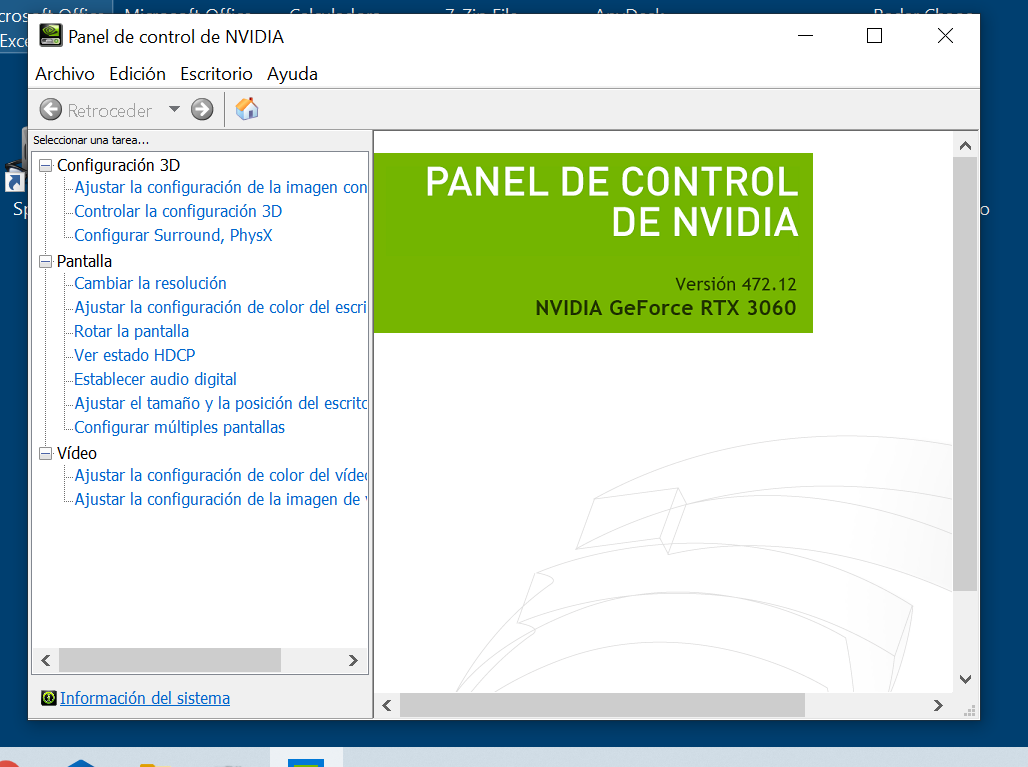Select Controlar la configuración 3D

coord(178,211)
